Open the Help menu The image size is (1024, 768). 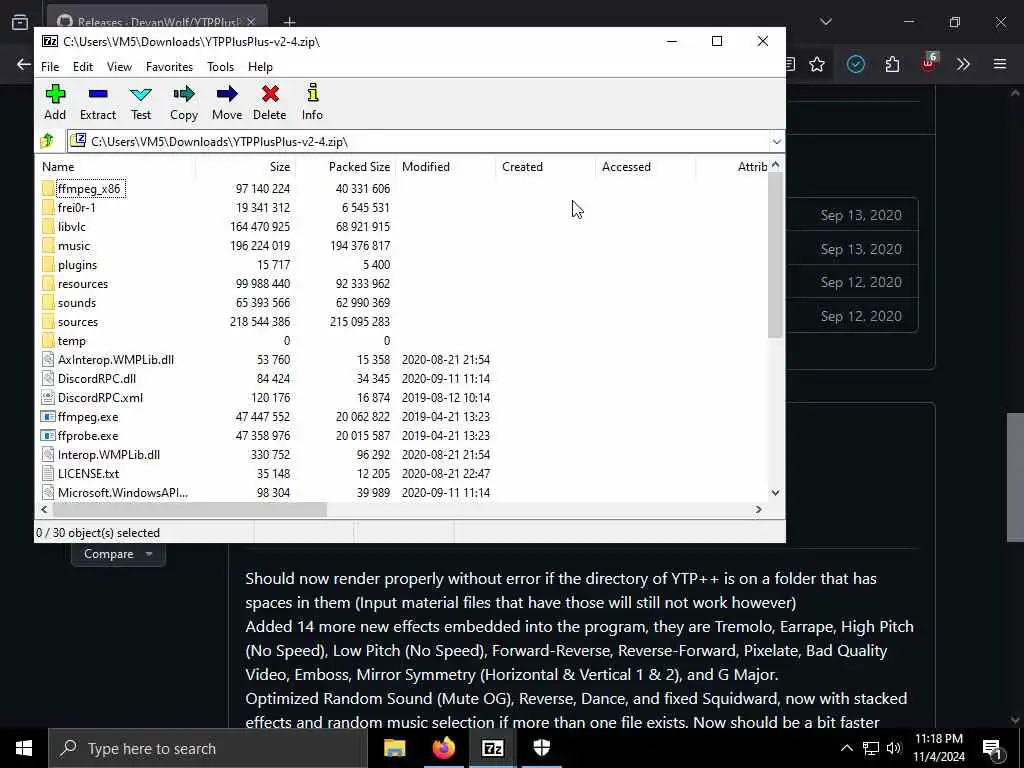pyautogui.click(x=260, y=67)
